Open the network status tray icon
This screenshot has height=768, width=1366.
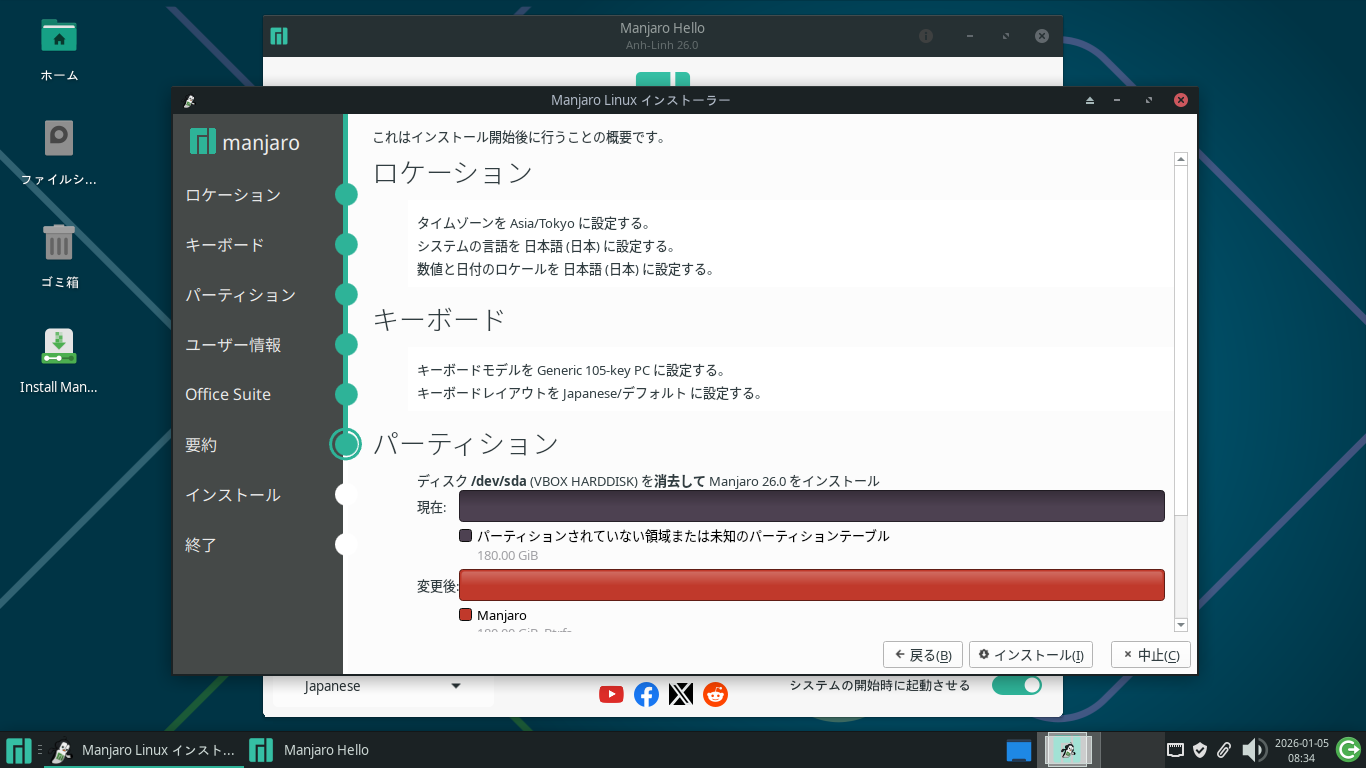click(1176, 750)
